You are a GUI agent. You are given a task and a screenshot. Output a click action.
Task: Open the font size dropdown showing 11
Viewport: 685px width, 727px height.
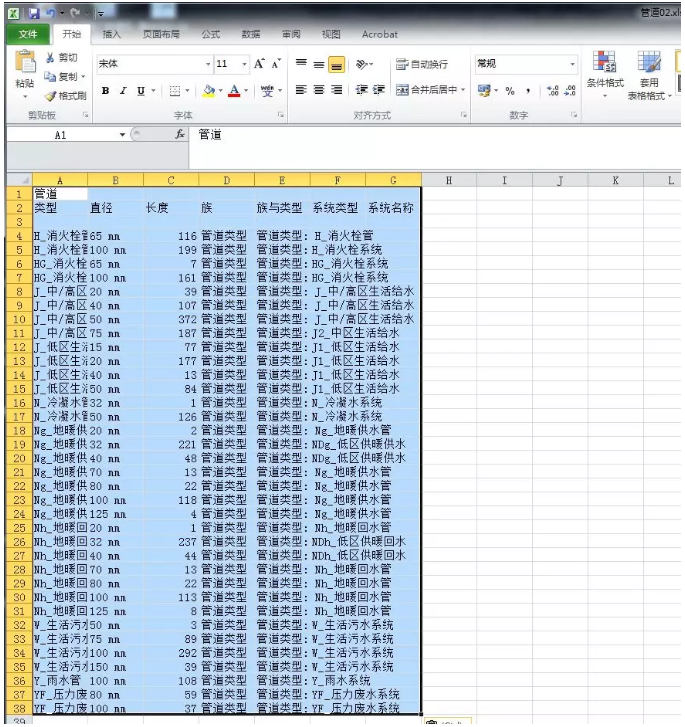click(244, 64)
